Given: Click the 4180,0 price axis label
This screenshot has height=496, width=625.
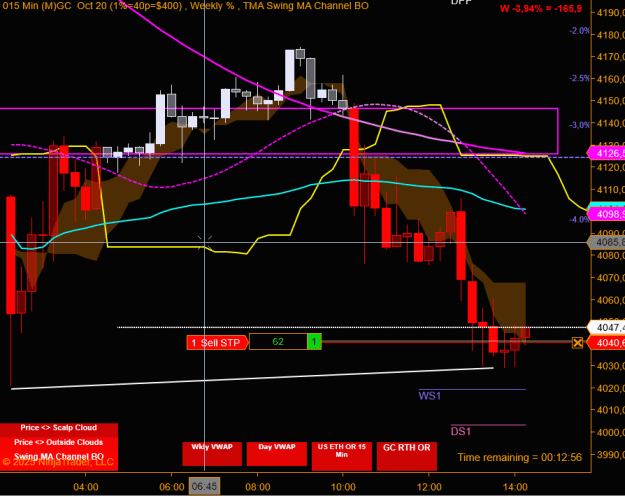Looking at the screenshot, I should click(610, 35).
